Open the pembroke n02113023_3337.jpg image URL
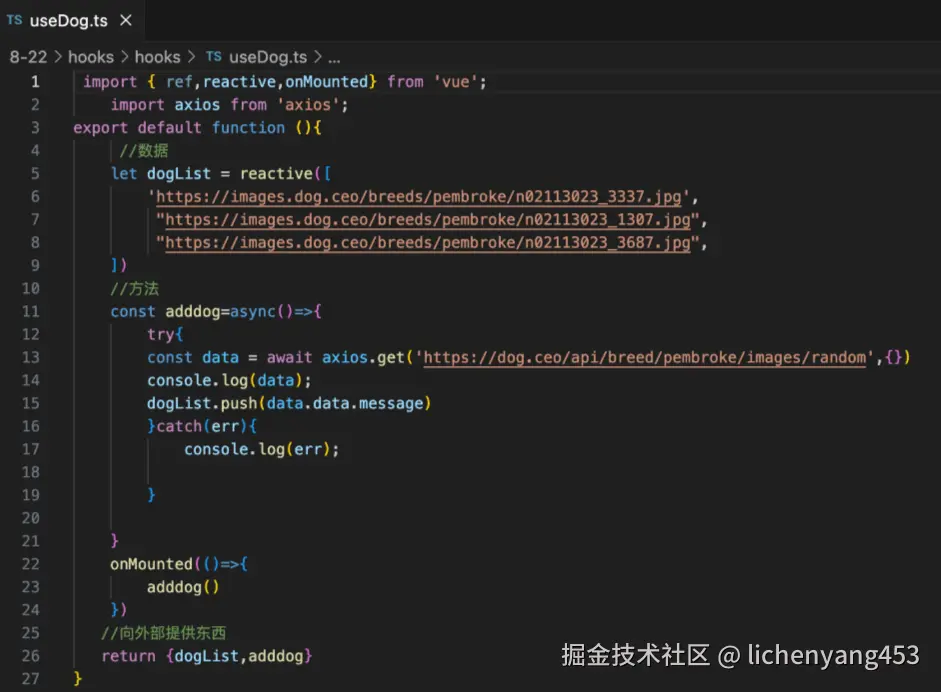 click(x=419, y=197)
